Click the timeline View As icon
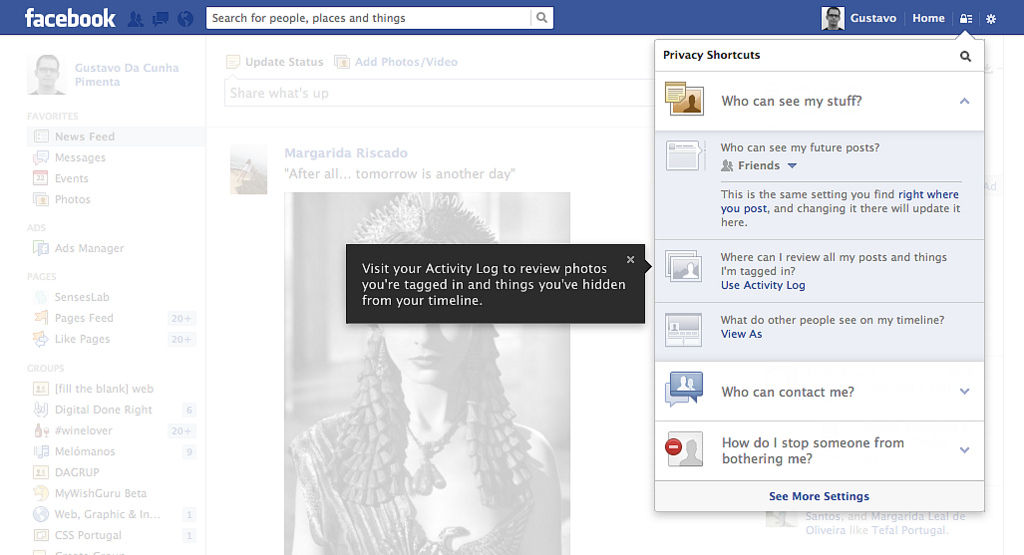The height and width of the screenshot is (555, 1024). pos(683,330)
